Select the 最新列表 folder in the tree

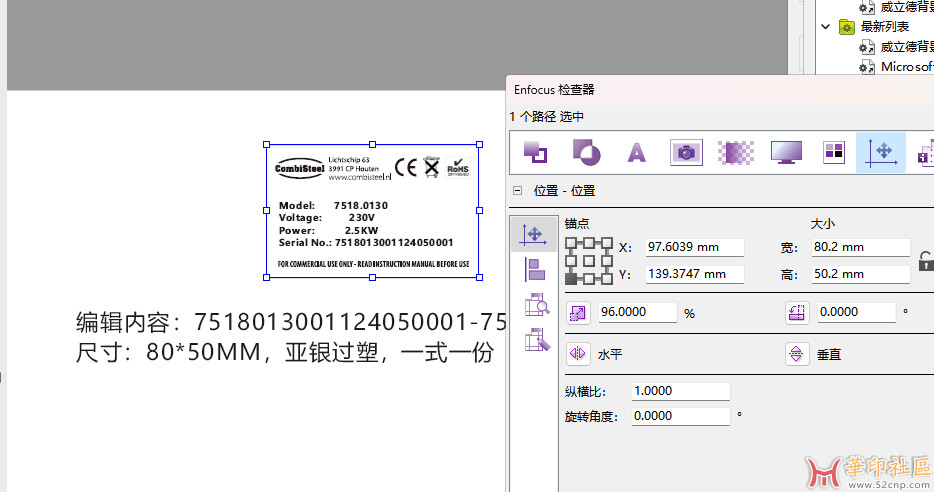pos(885,26)
